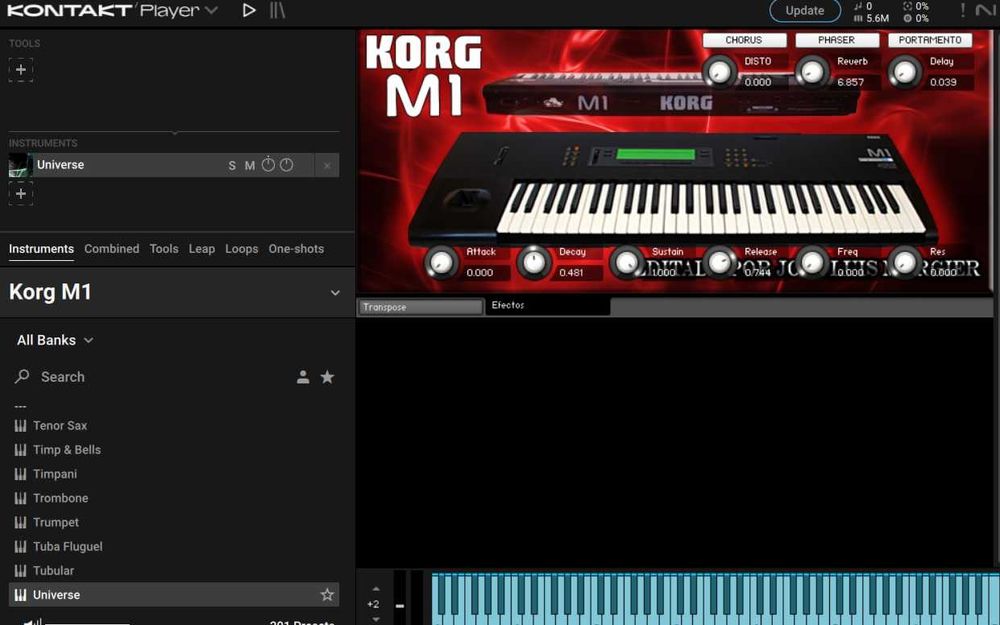Expand the Korg M1 library dropdown
1000x625 pixels.
(x=335, y=293)
